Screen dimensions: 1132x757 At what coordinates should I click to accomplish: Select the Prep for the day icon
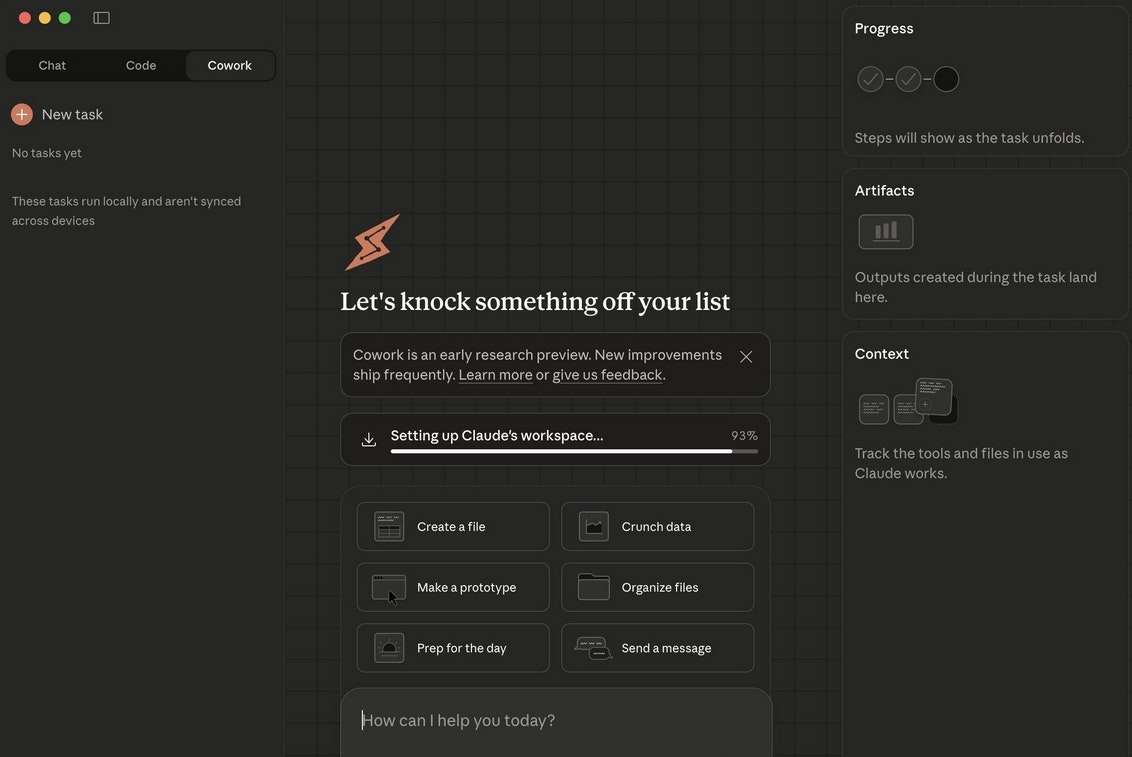click(389, 647)
